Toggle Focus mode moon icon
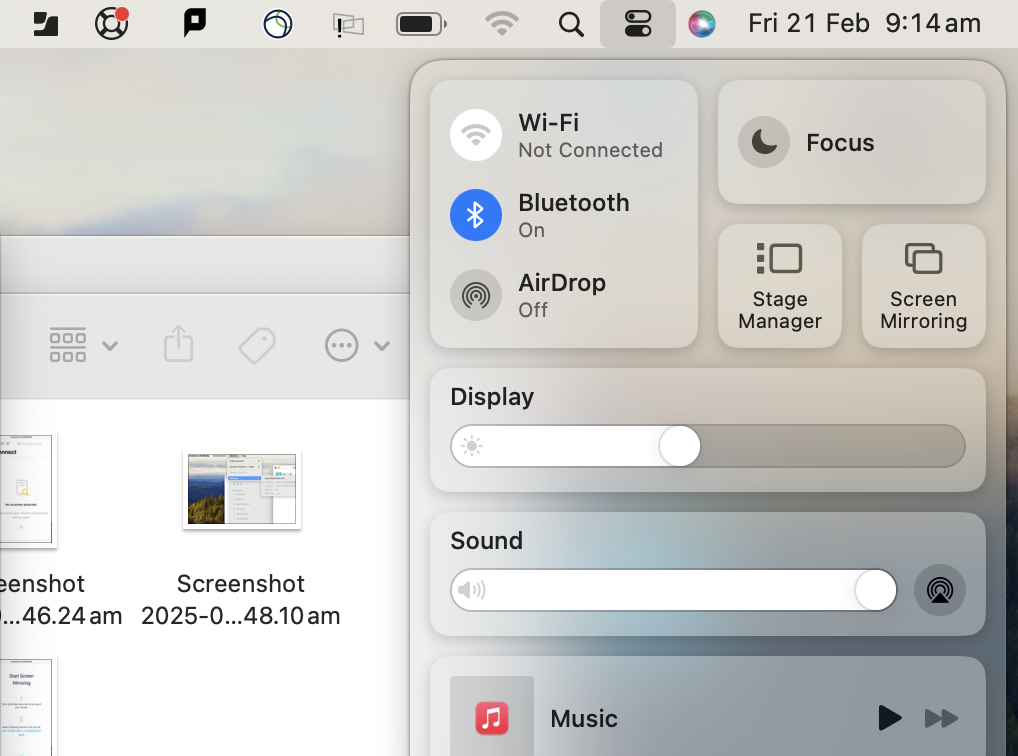Viewport: 1018px width, 756px height. point(764,143)
